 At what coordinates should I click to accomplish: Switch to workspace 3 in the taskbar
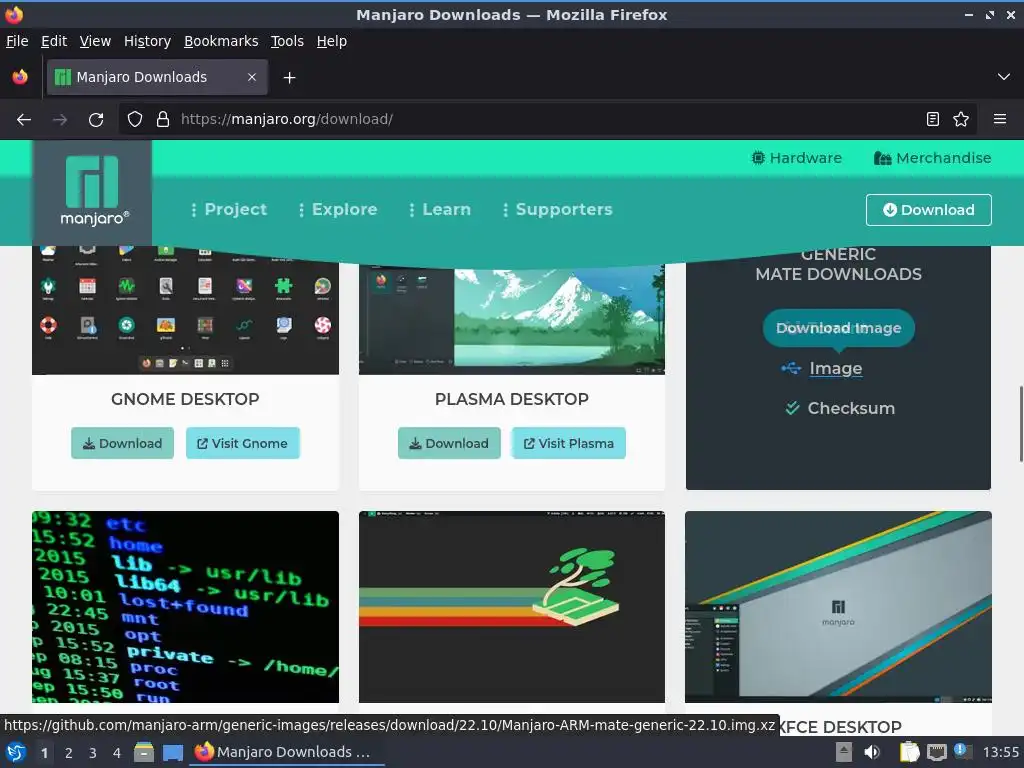[93, 753]
